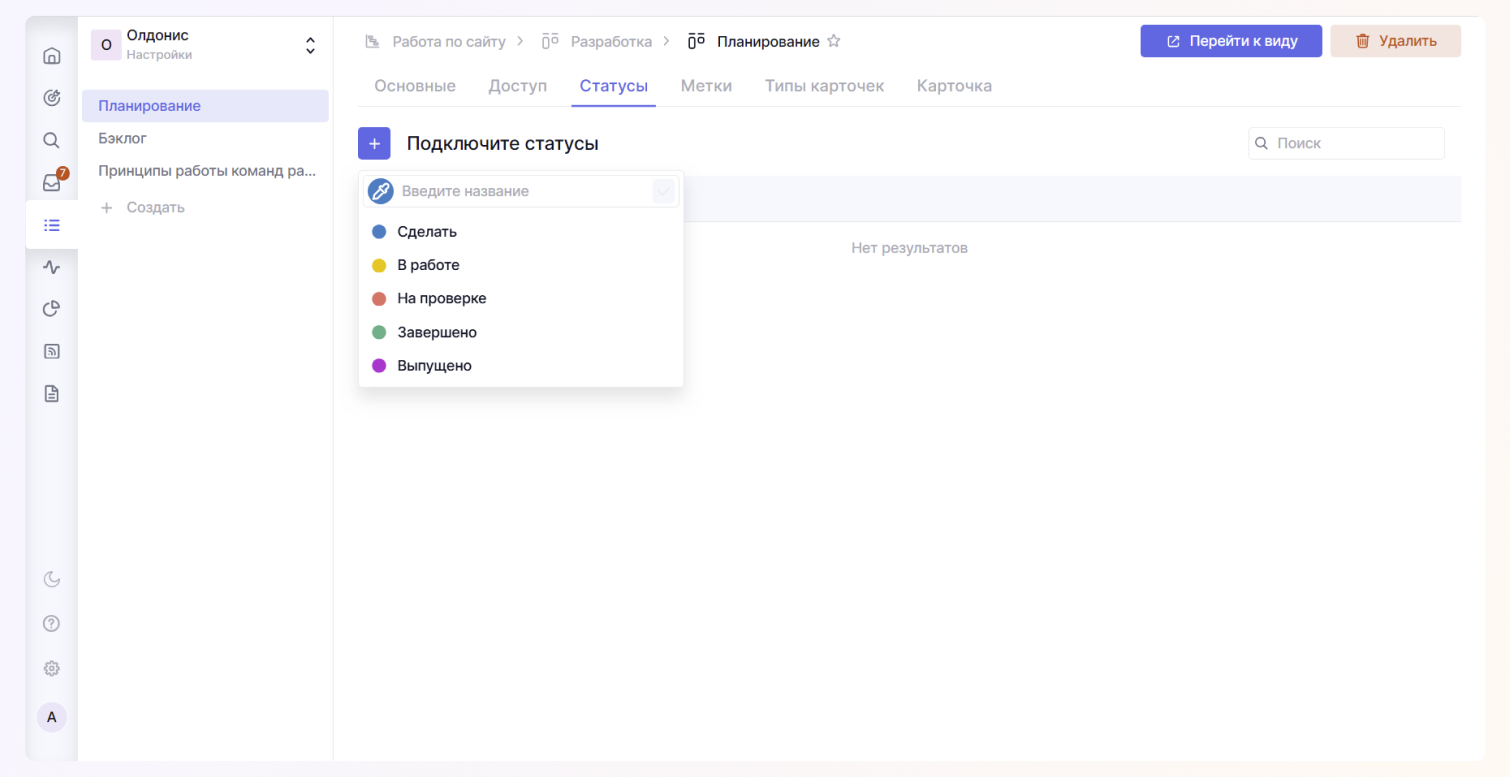Open the documents page icon

(52, 394)
